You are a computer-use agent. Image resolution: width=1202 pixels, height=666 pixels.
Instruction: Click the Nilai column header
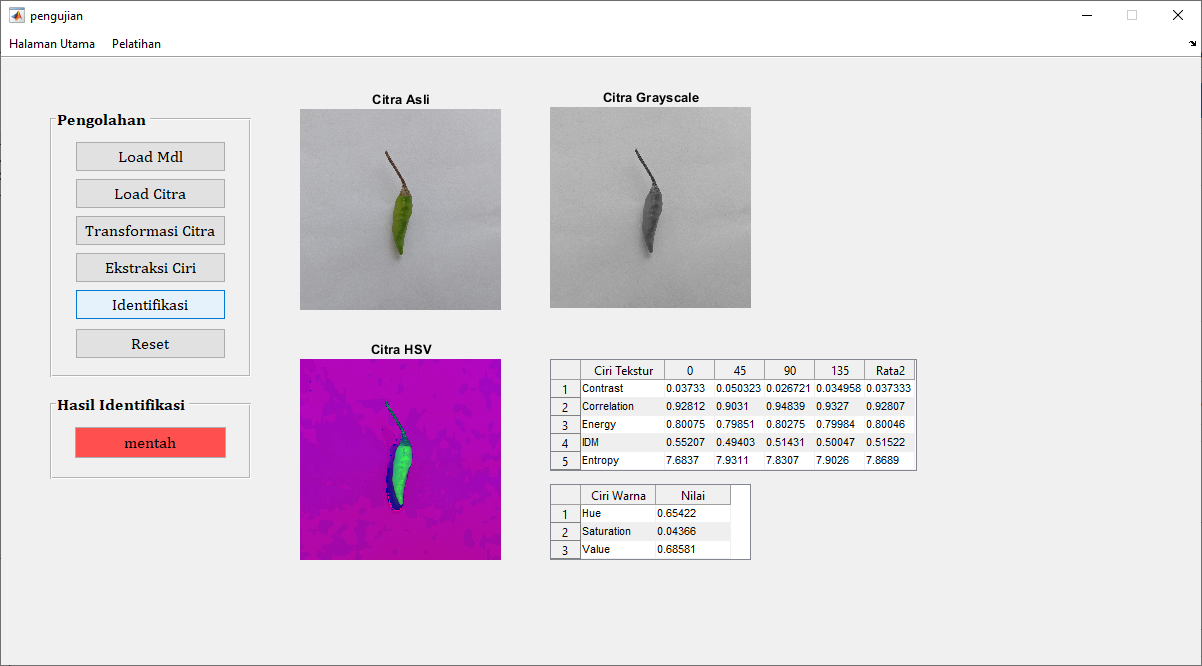(692, 495)
